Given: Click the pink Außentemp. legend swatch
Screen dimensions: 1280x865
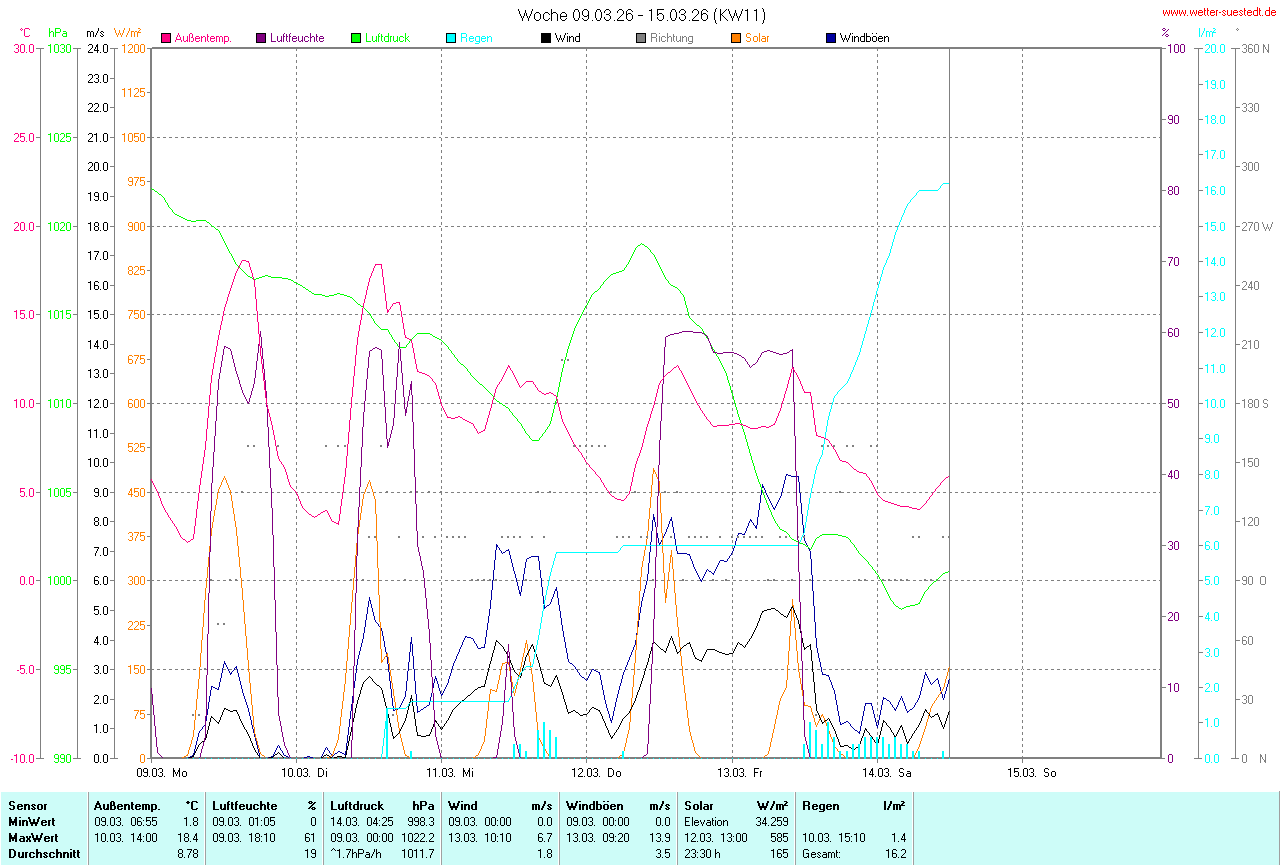Looking at the screenshot, I should point(166,38).
